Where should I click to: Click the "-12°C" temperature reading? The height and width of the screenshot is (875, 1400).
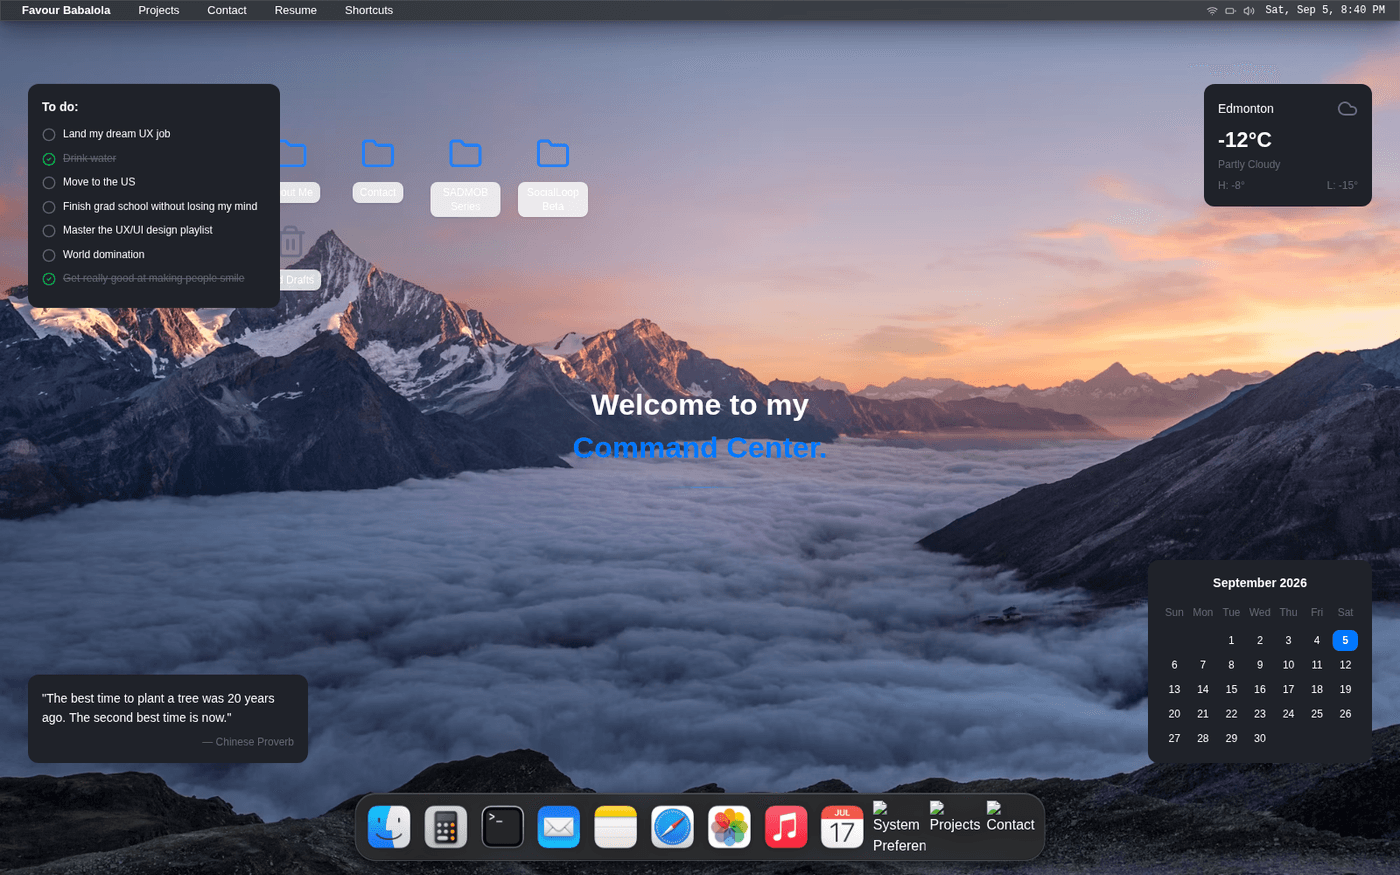tap(1245, 140)
